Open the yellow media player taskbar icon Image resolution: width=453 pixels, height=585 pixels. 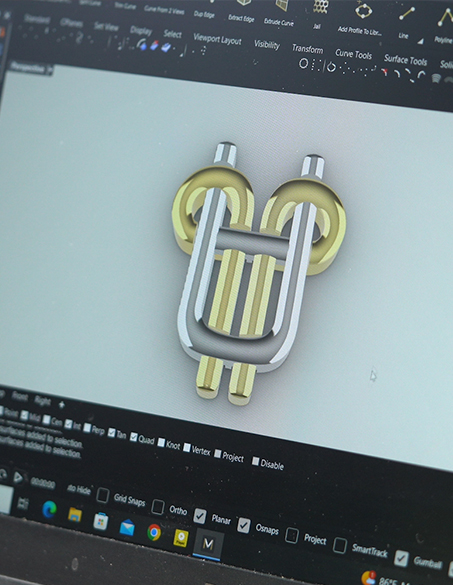(x=181, y=538)
